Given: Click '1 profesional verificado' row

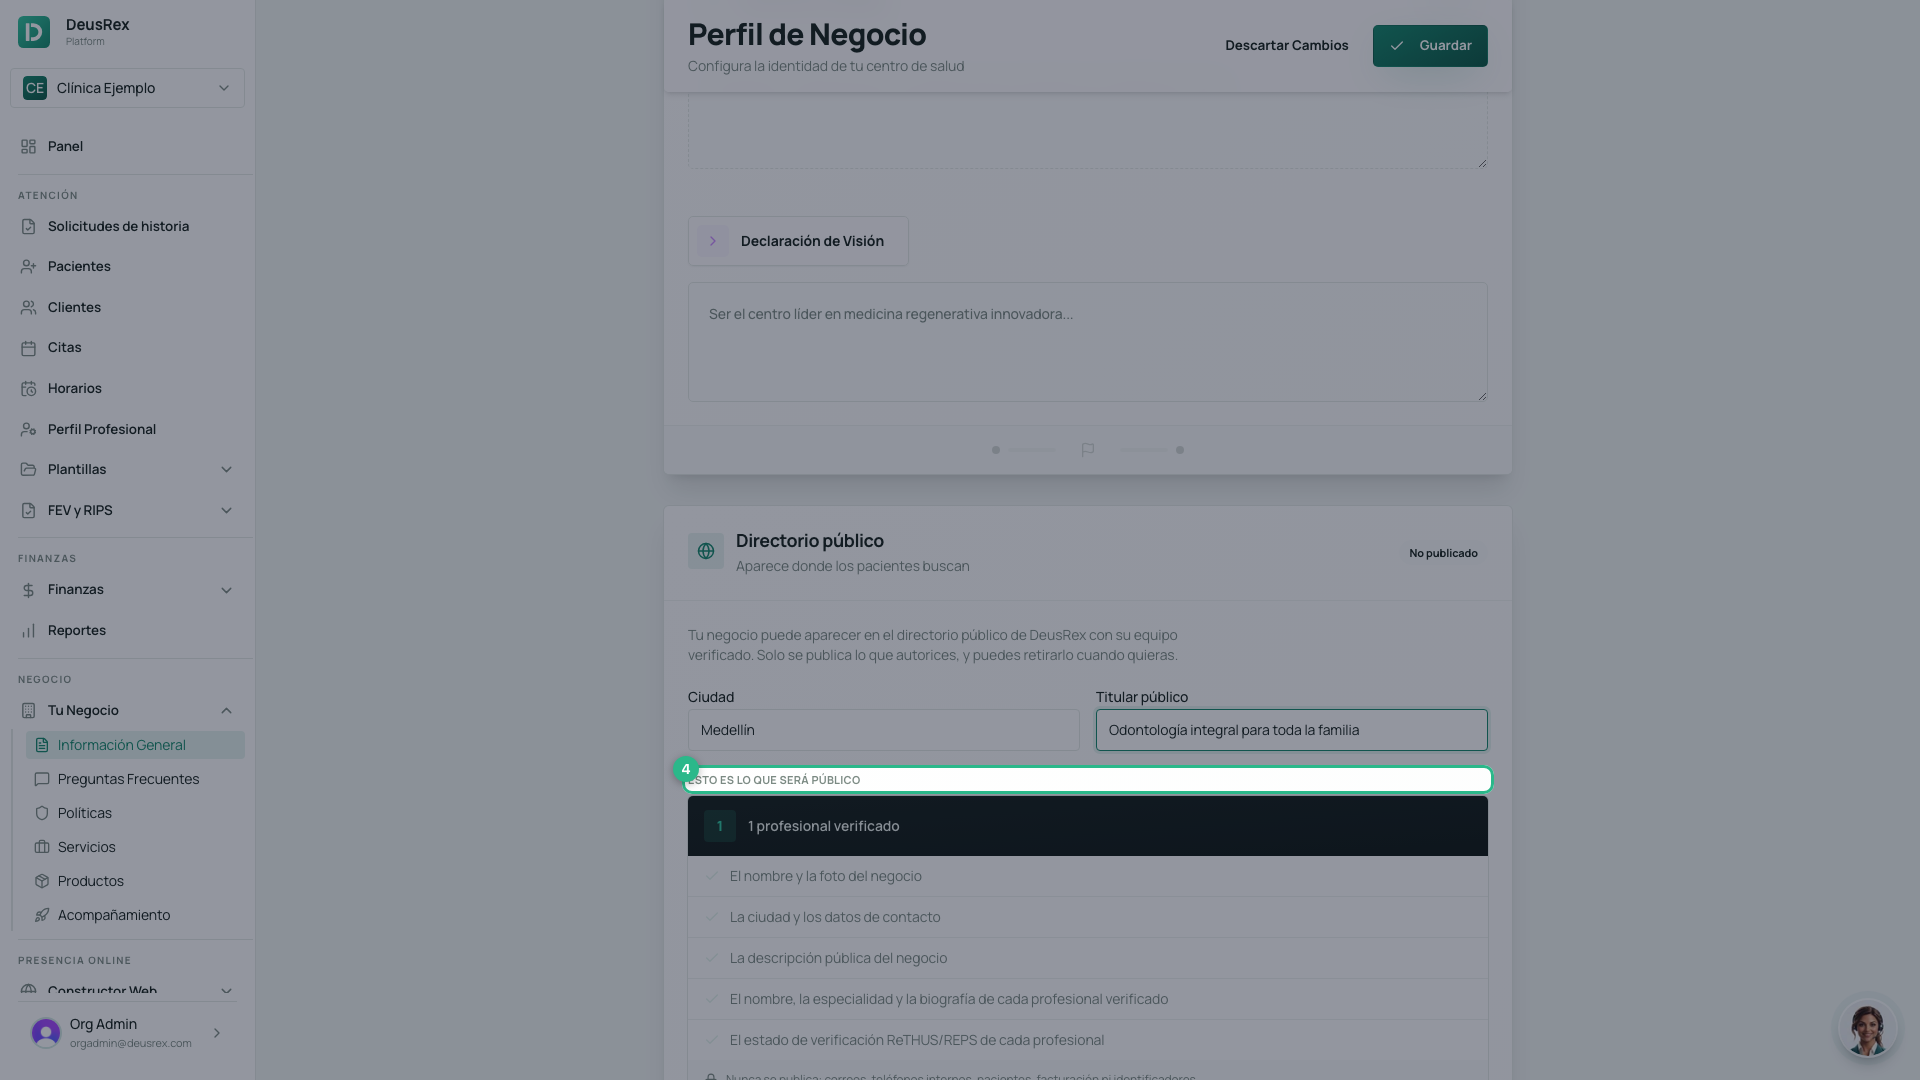Looking at the screenshot, I should [x=1088, y=826].
